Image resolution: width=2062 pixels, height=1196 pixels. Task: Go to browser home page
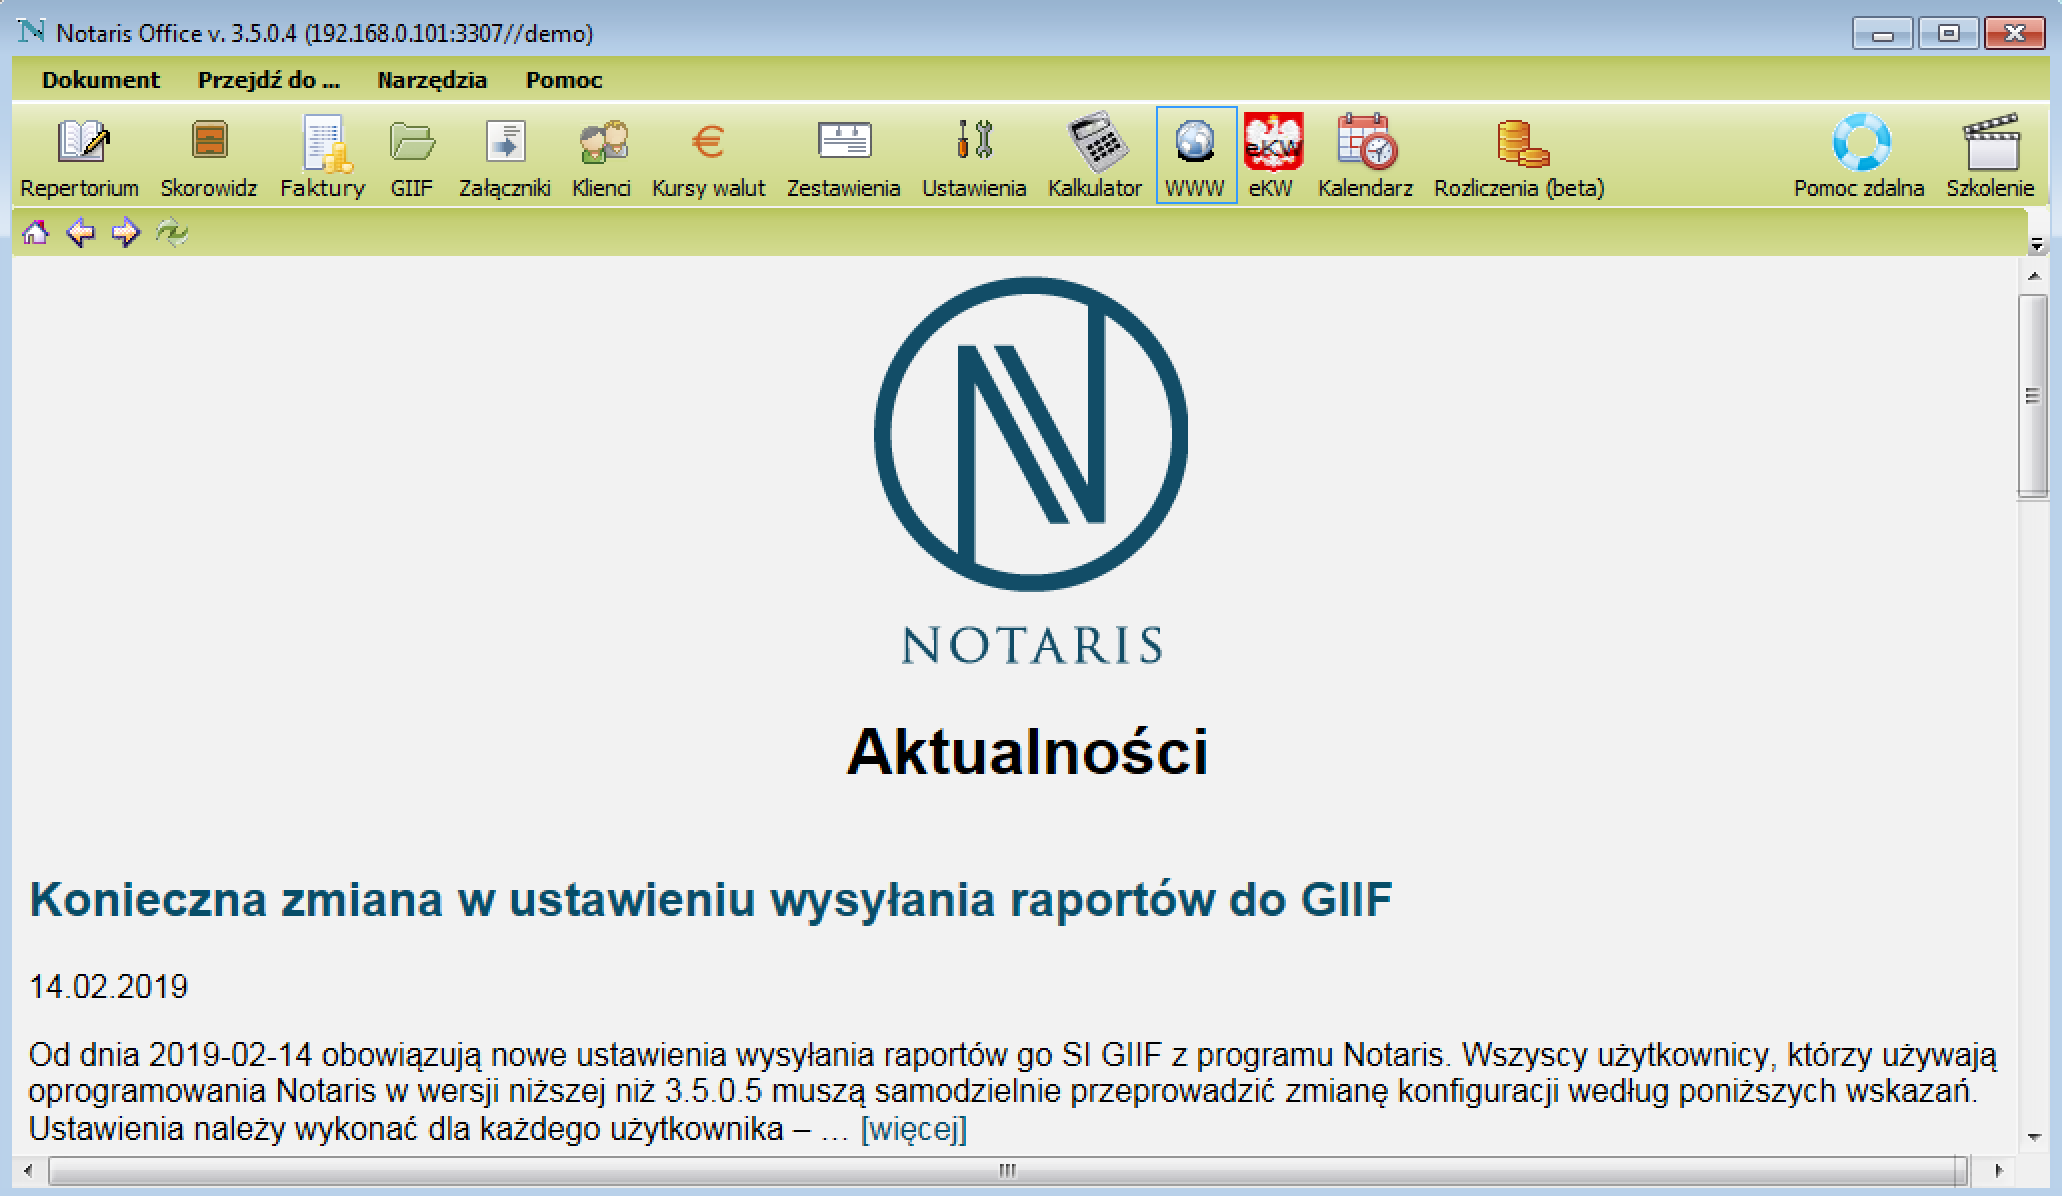click(35, 233)
